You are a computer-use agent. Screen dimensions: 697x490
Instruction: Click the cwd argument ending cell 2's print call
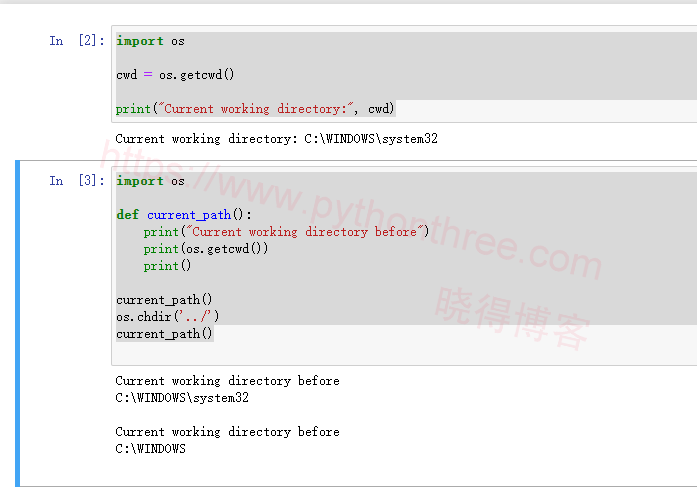[381, 109]
